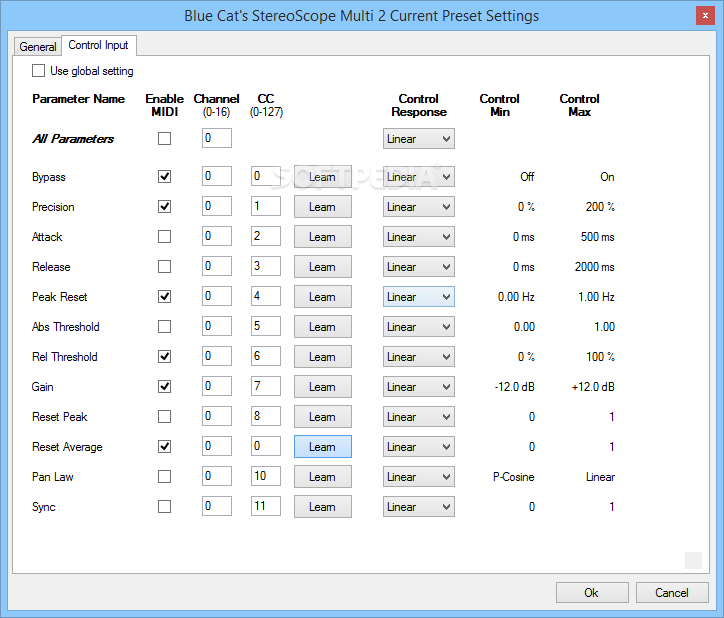Dismiss dialog with Cancel button
724x618 pixels.
pos(672,593)
